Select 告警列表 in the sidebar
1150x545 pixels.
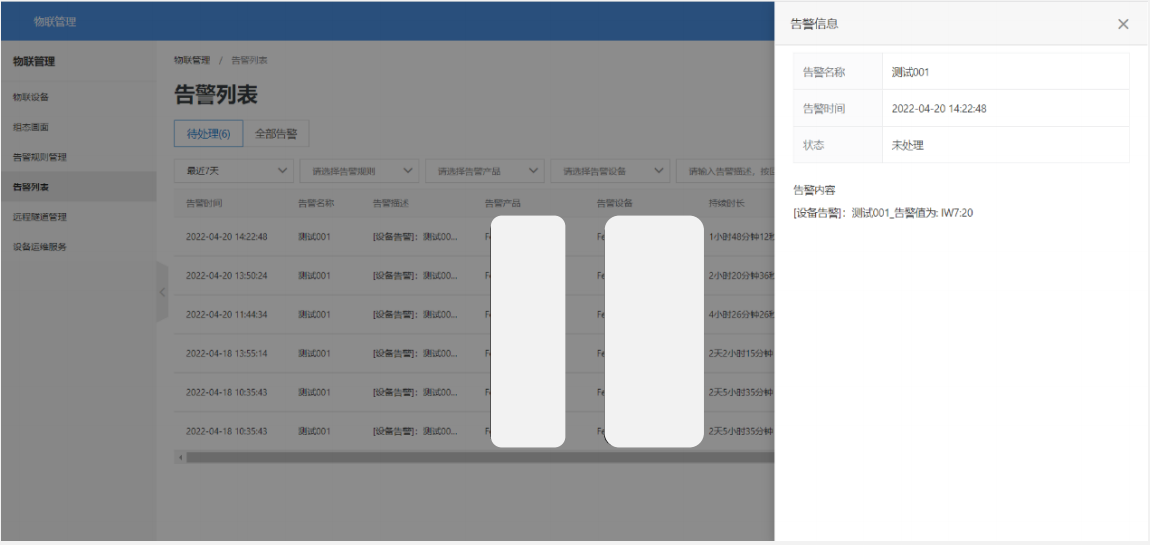pyautogui.click(x=31, y=187)
